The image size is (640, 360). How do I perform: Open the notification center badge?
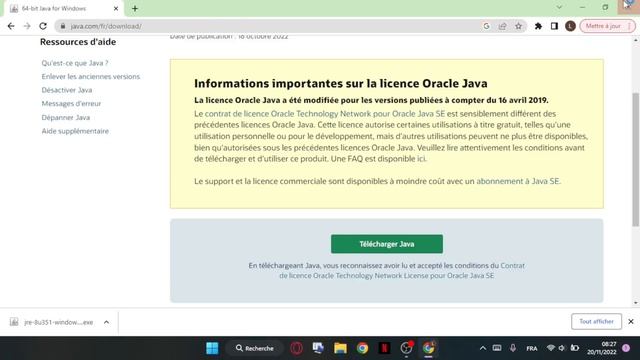[x=626, y=348]
